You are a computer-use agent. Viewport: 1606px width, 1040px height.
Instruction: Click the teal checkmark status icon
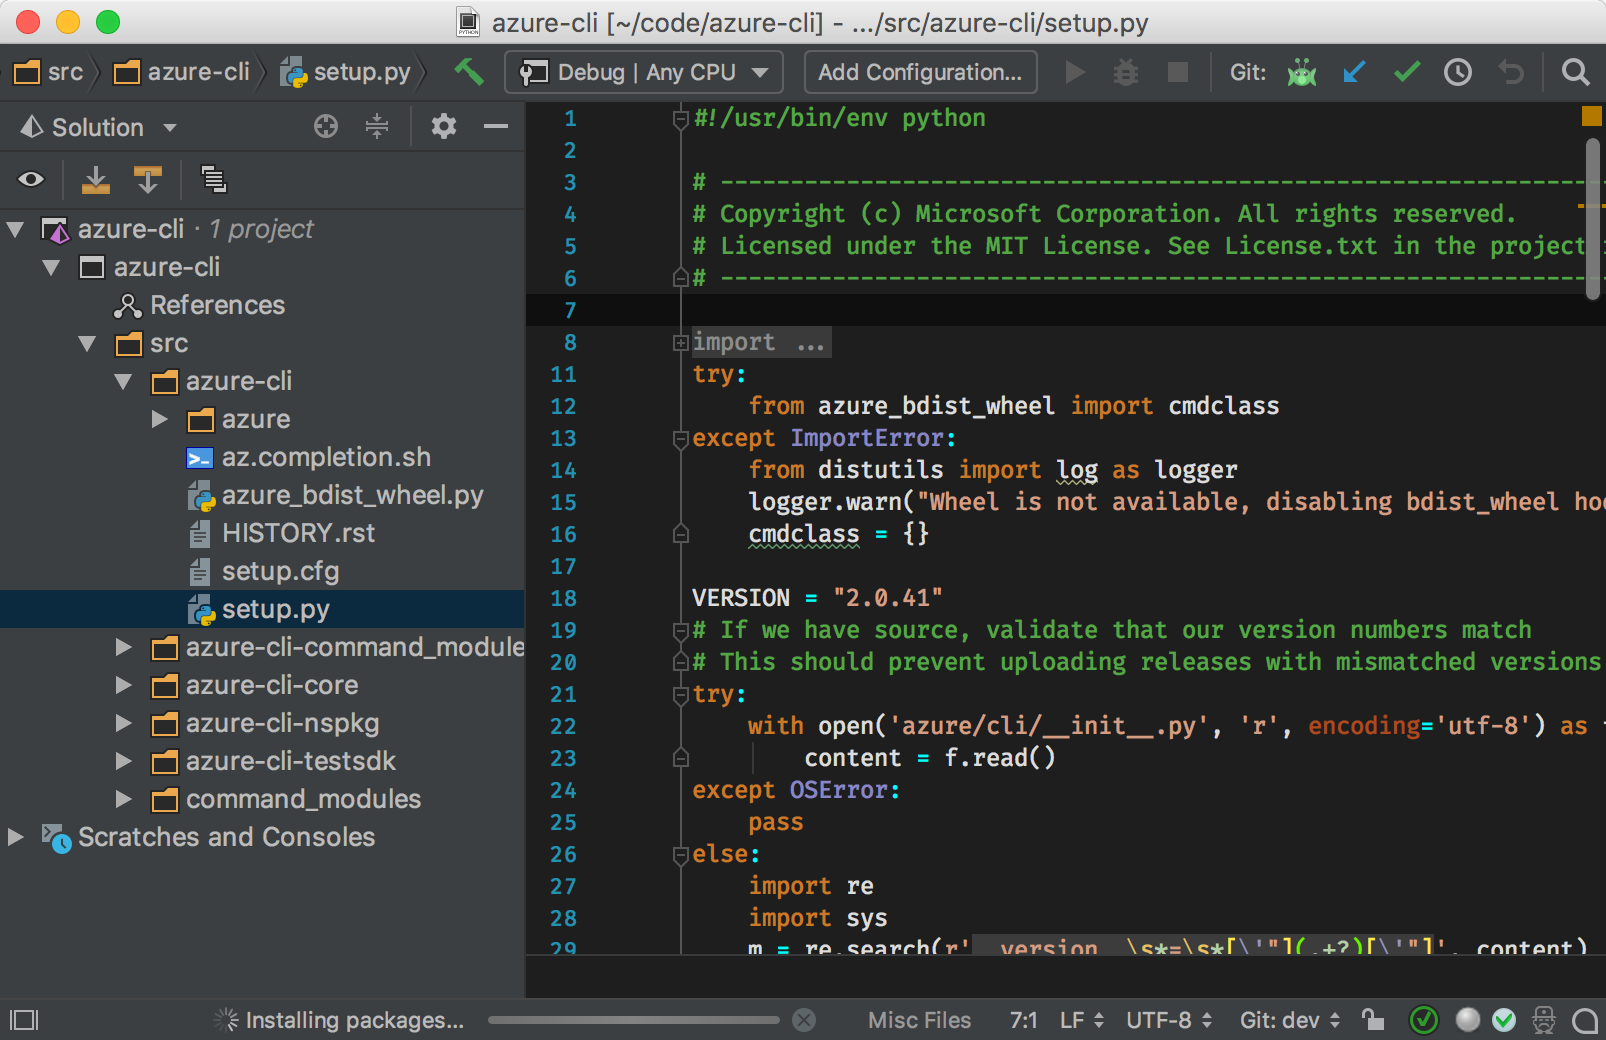1504,1020
